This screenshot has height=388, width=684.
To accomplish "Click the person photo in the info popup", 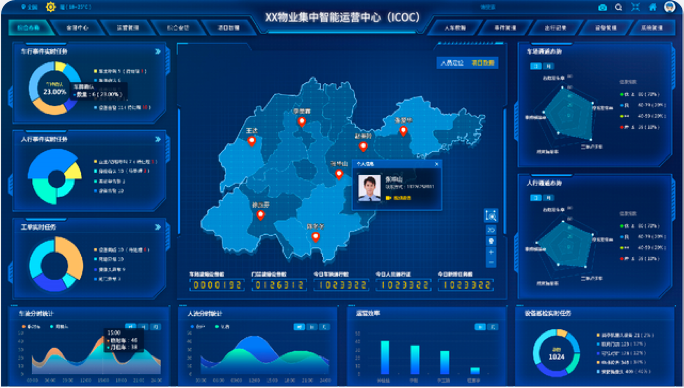I will (369, 188).
